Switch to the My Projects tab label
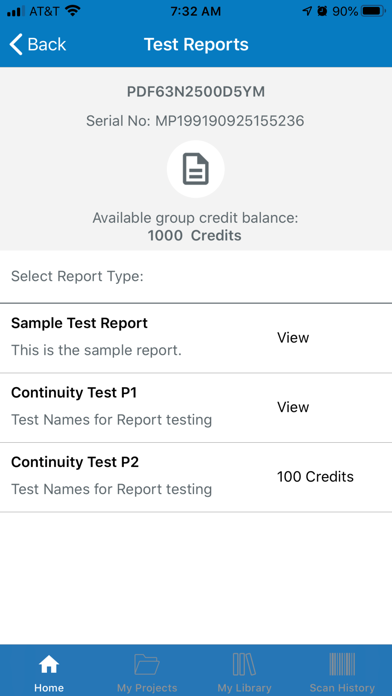Screen dimensions: 392x696 [147, 688]
